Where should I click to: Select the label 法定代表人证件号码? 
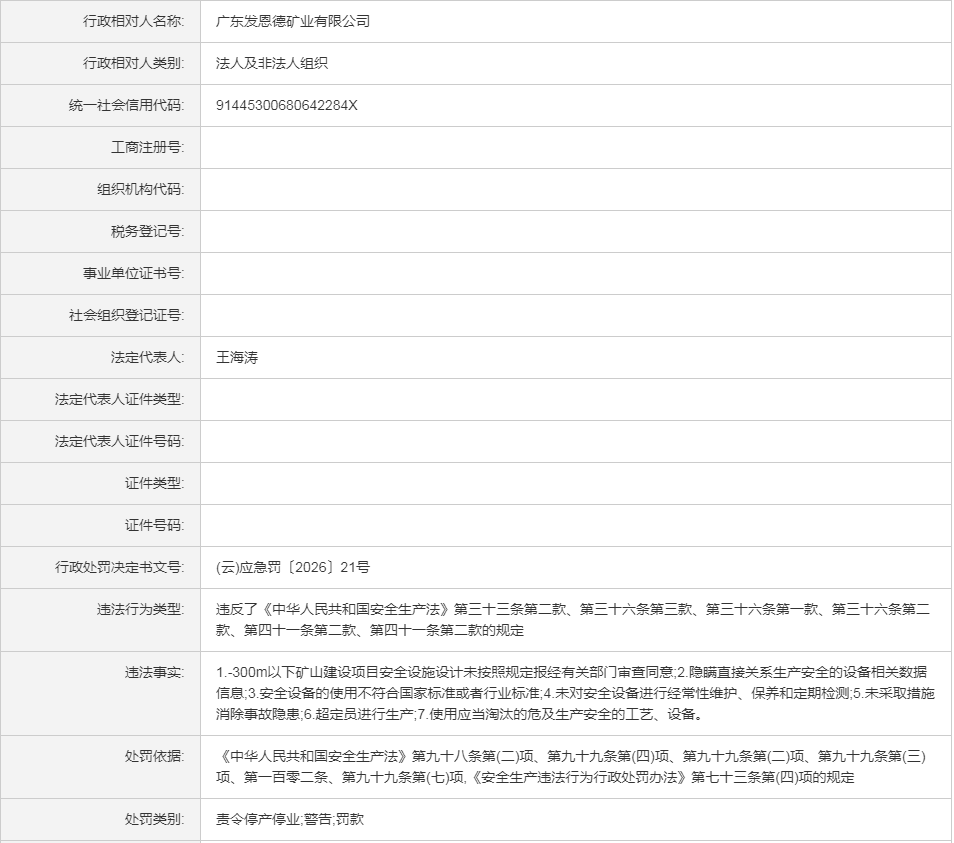pyautogui.click(x=119, y=441)
